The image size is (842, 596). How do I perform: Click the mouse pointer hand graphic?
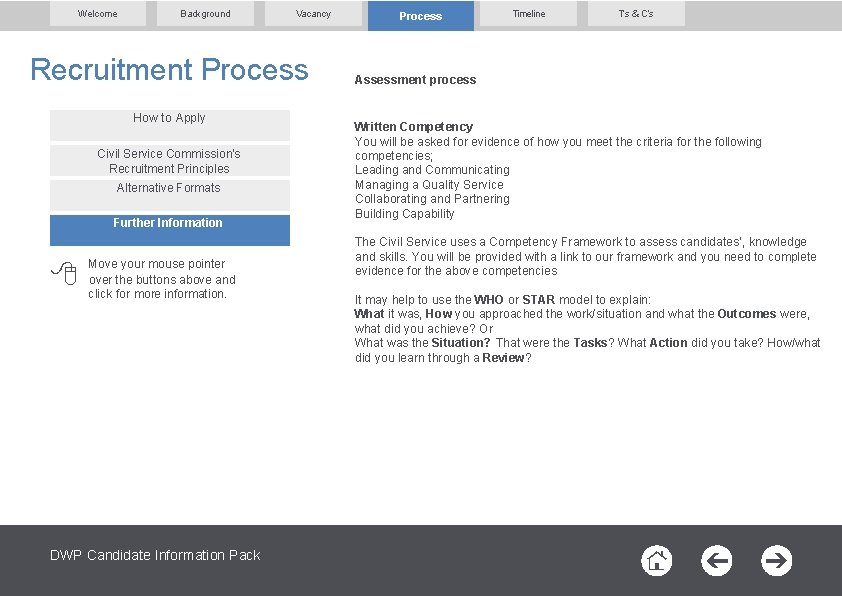coord(63,270)
